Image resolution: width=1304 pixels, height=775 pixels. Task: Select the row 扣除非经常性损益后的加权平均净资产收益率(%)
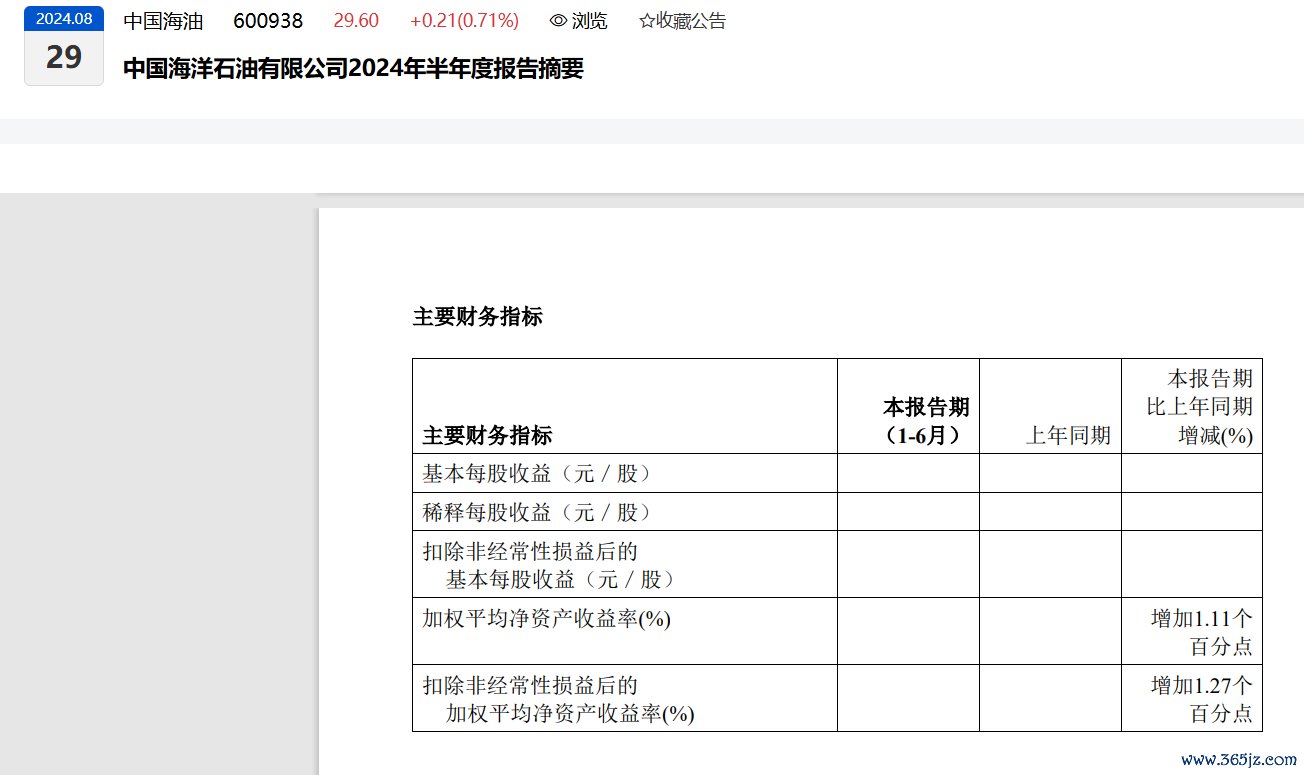pos(837,699)
